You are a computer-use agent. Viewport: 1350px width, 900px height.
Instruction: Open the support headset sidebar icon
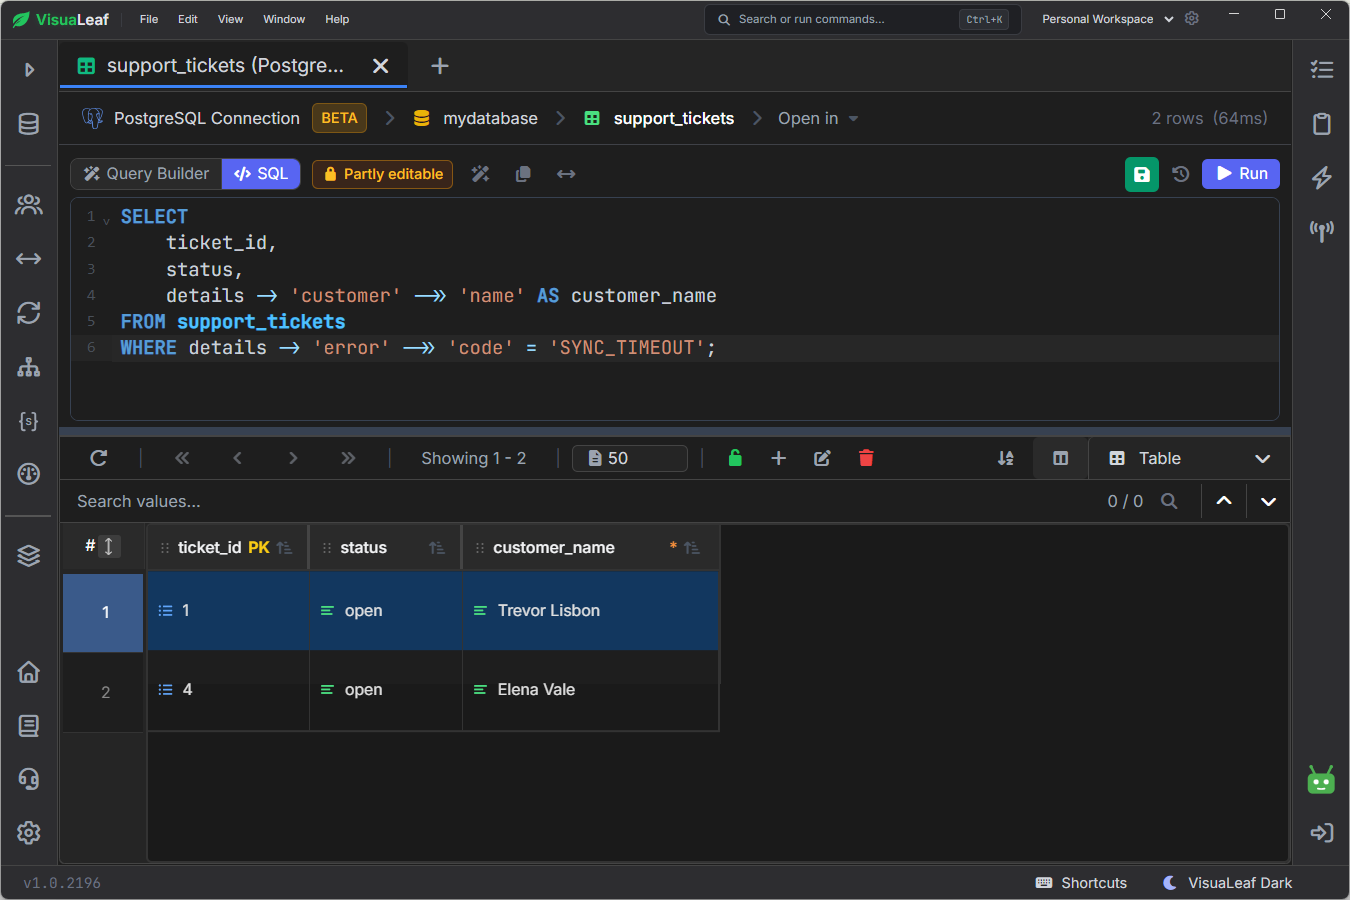pyautogui.click(x=29, y=779)
